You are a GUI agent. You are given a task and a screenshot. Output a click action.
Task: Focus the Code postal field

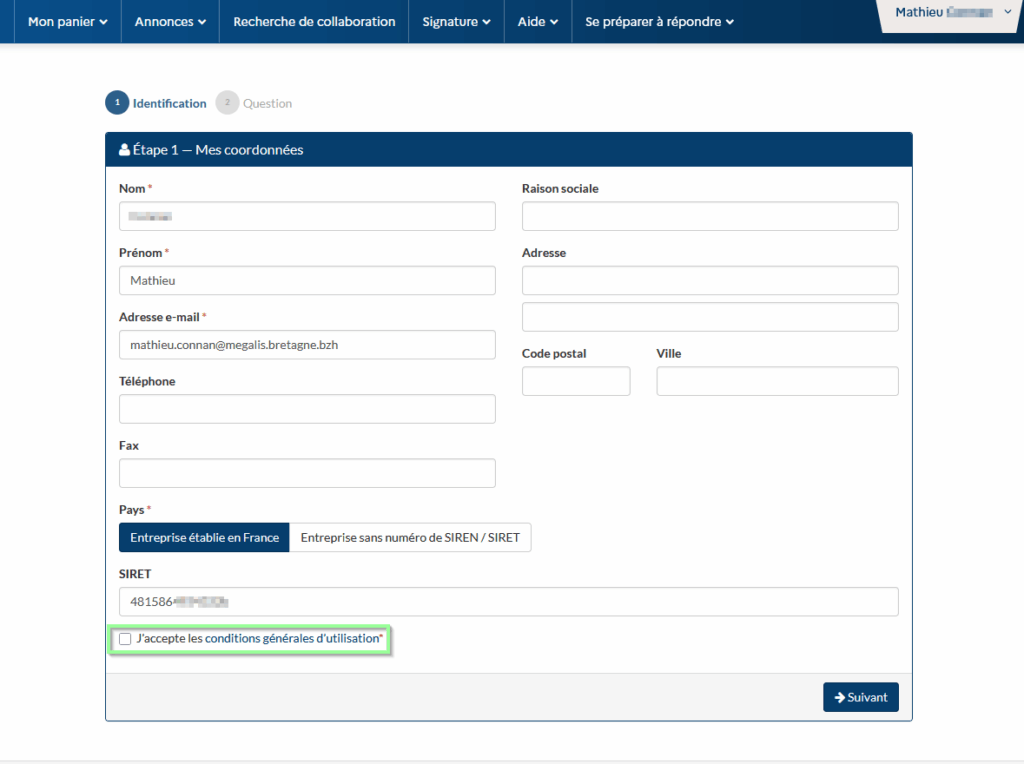(576, 381)
